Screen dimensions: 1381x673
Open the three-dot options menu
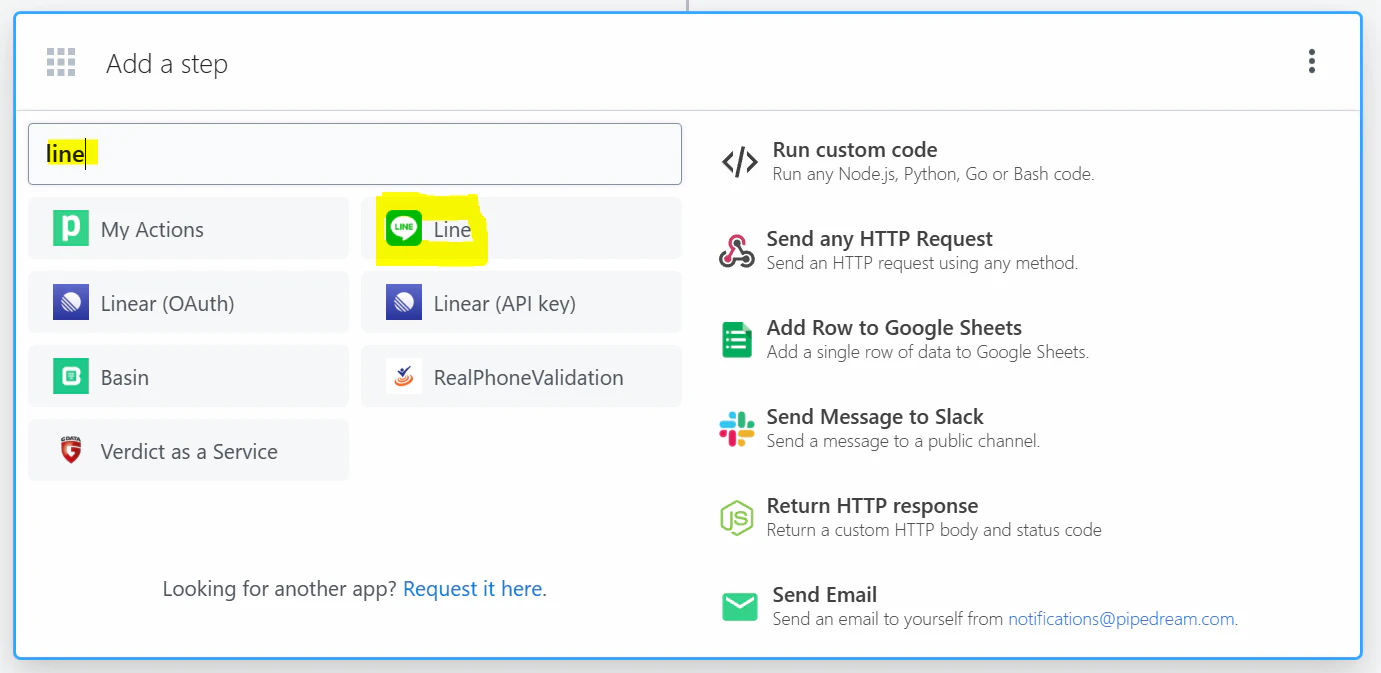[1311, 61]
